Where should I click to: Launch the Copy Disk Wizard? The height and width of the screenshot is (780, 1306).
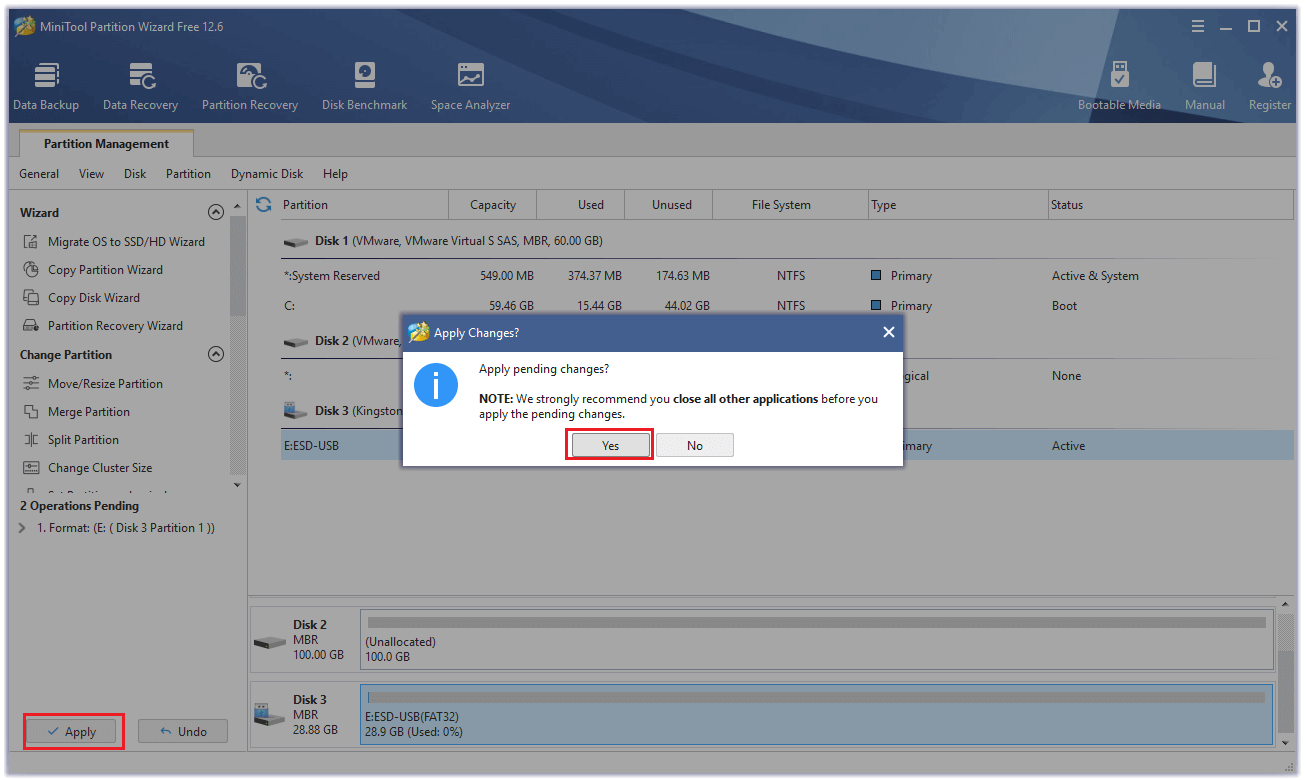[x=81, y=298]
